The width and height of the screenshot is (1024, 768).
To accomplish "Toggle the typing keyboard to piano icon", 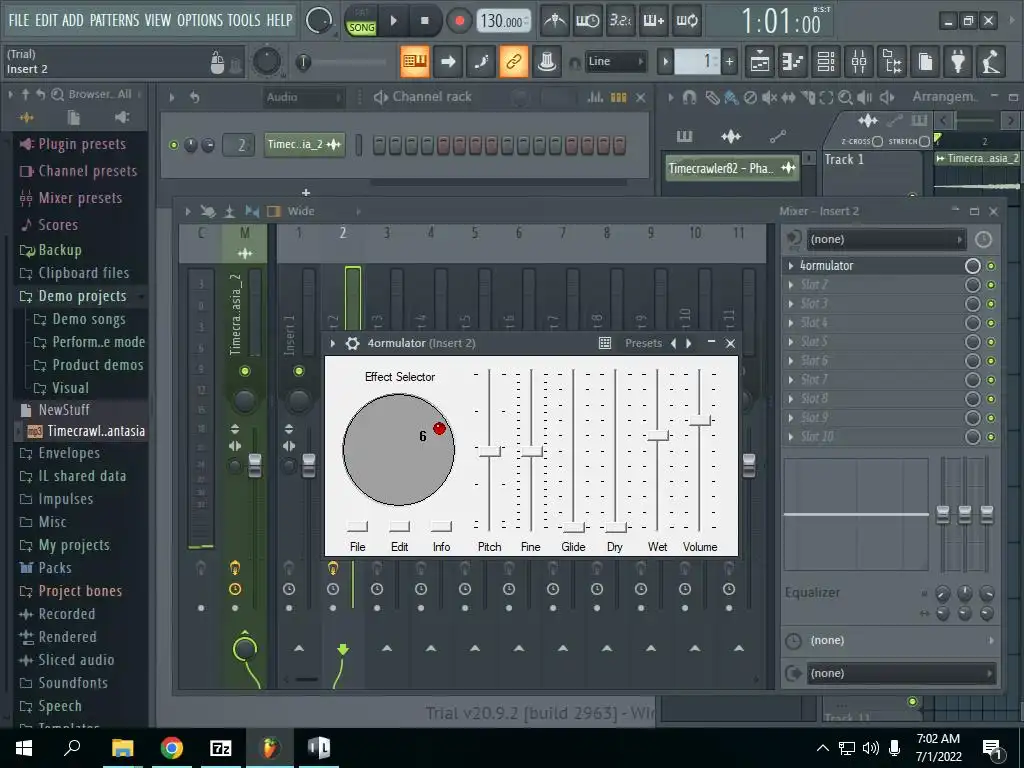I will [x=415, y=61].
